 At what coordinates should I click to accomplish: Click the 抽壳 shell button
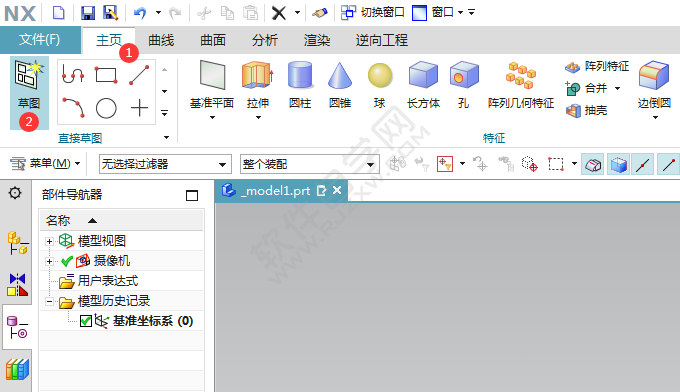[586, 111]
